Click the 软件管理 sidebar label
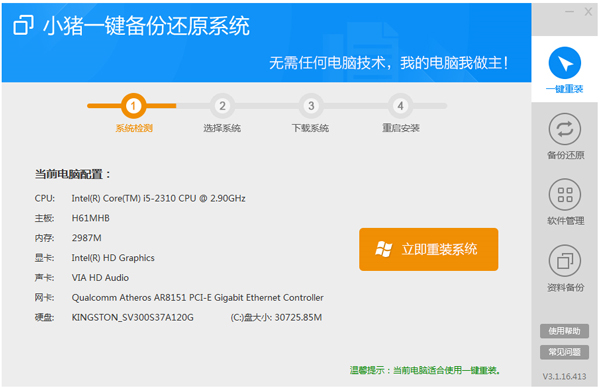This screenshot has height=389, width=600. (566, 221)
